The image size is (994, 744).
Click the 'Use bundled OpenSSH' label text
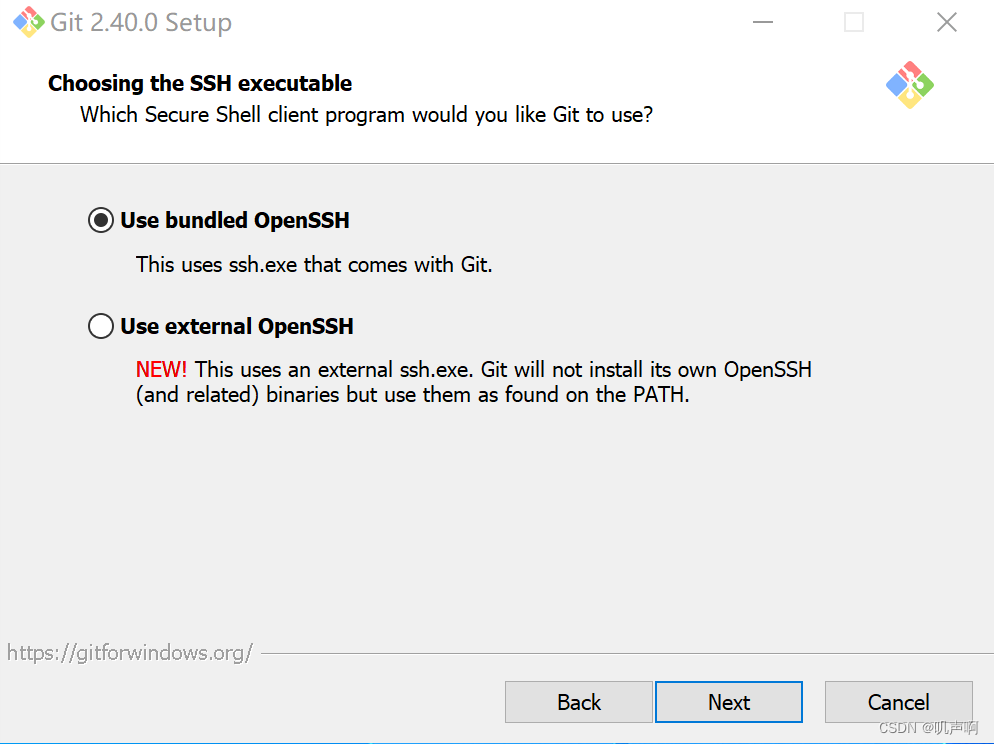point(233,220)
